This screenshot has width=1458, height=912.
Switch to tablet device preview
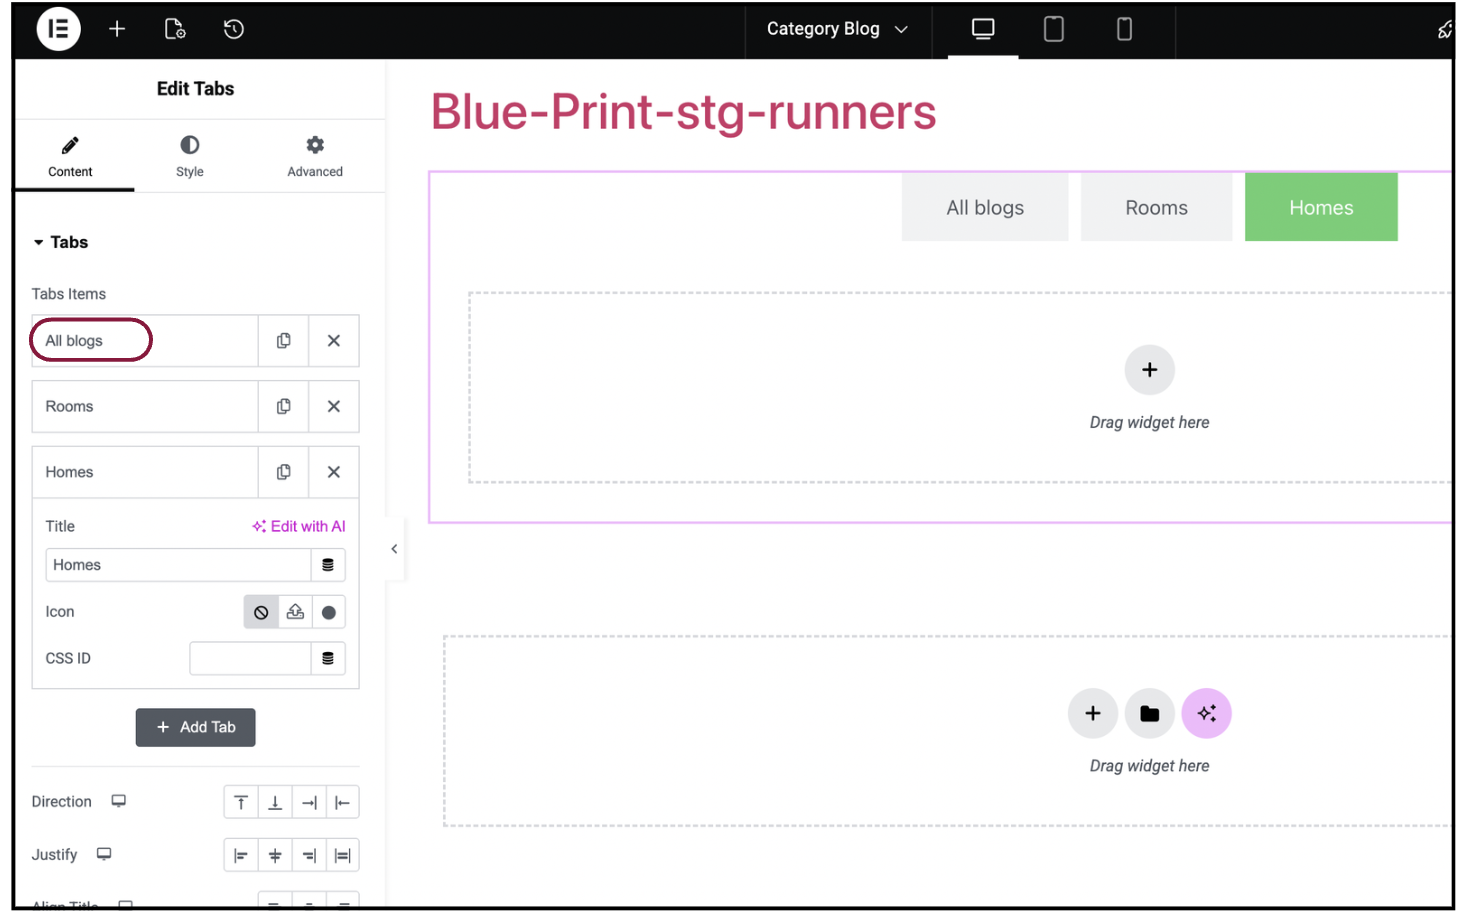click(1053, 29)
